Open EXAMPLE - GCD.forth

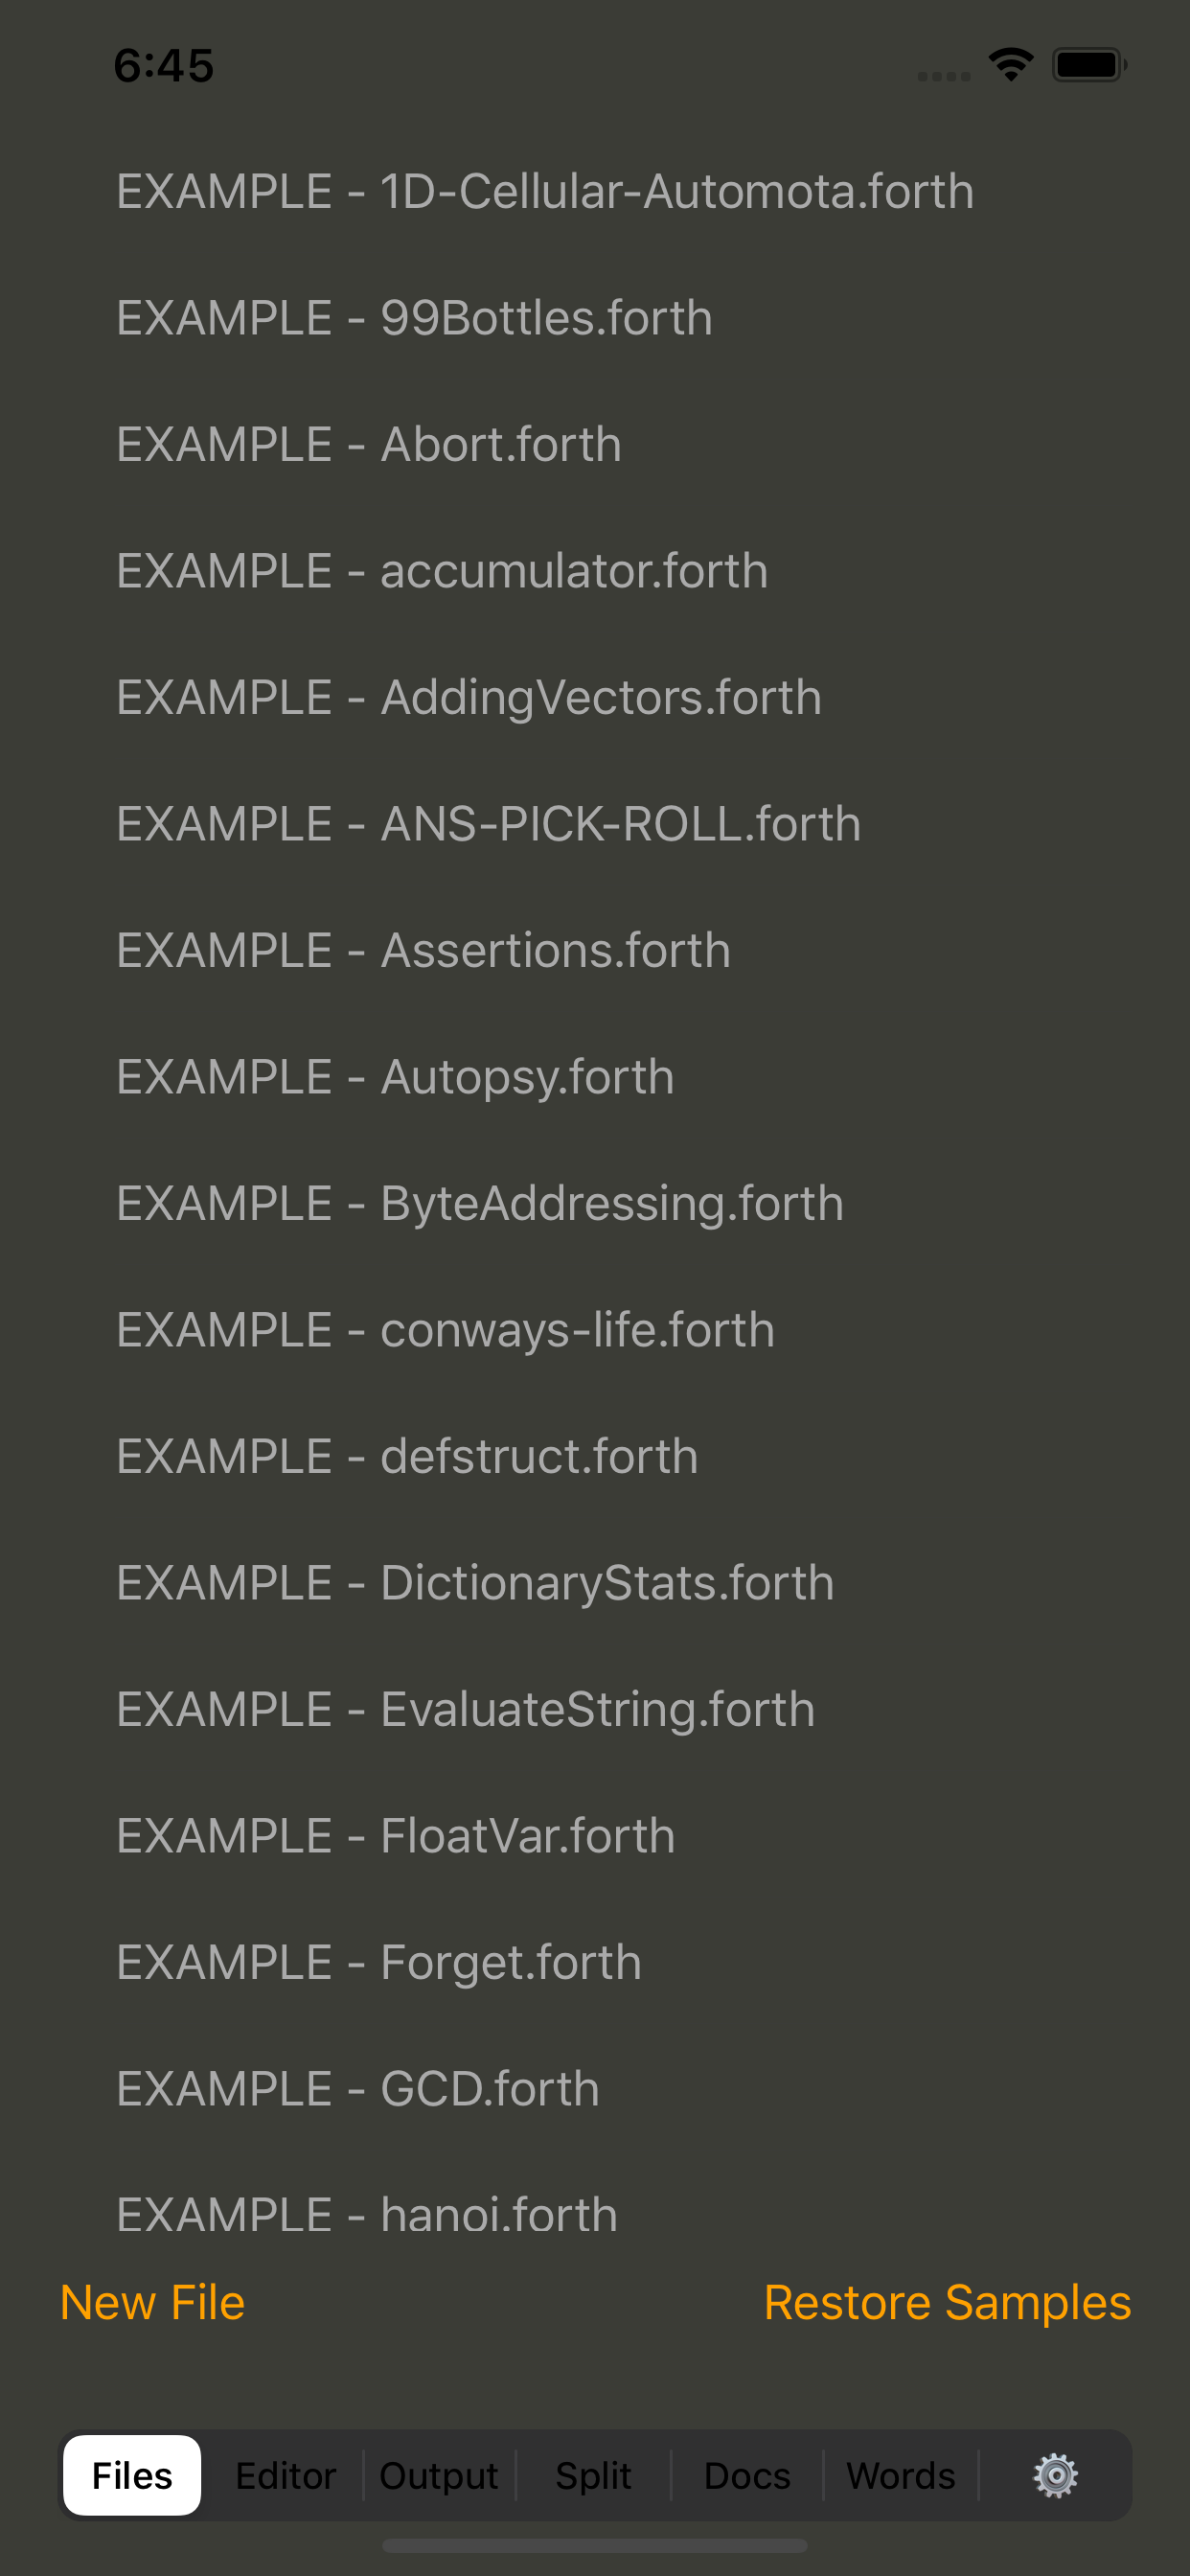click(x=357, y=2088)
